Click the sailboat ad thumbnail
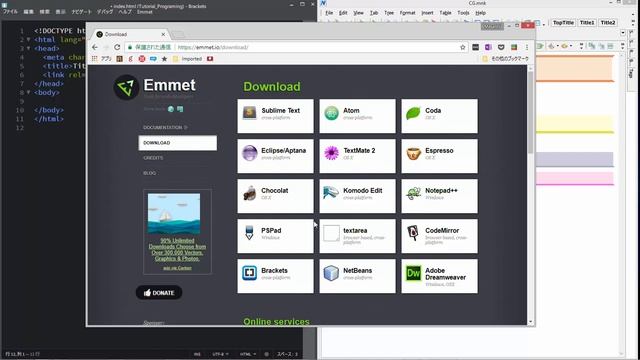The height and width of the screenshot is (360, 640). pos(174,213)
